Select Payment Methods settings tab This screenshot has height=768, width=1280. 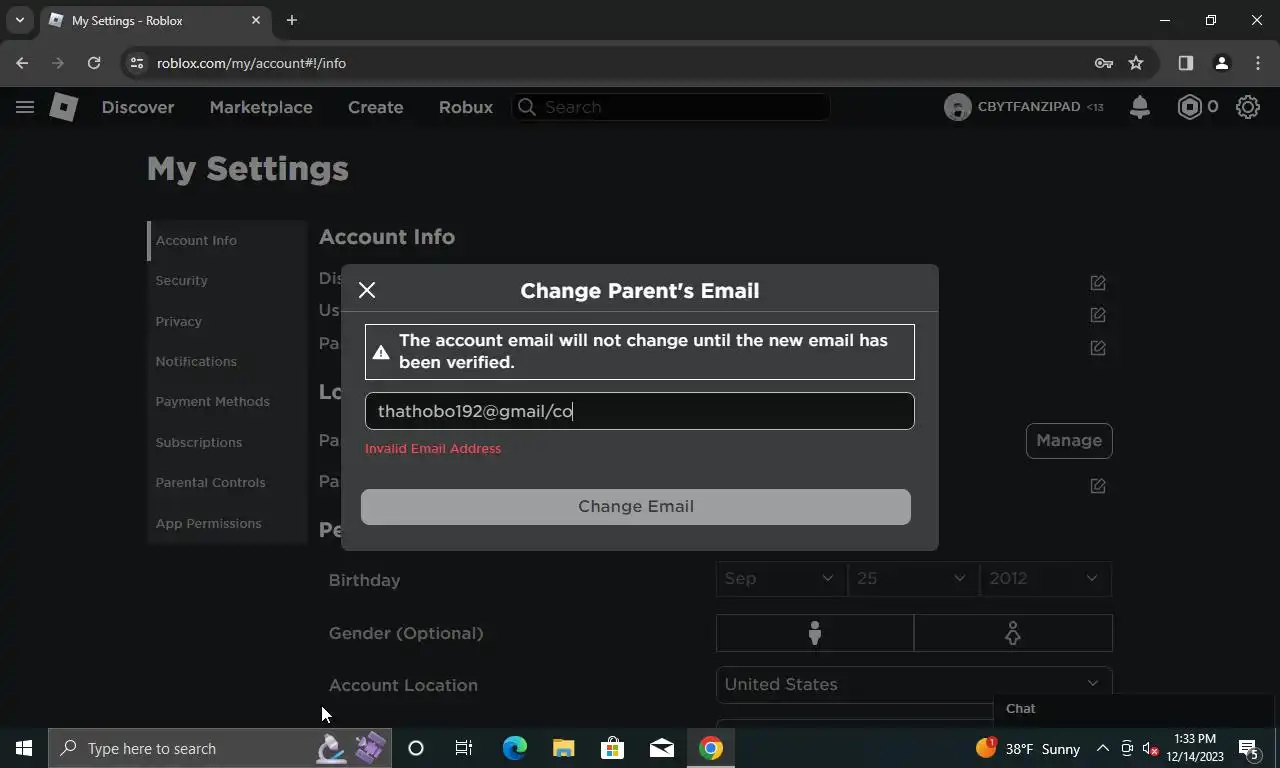coord(227,401)
